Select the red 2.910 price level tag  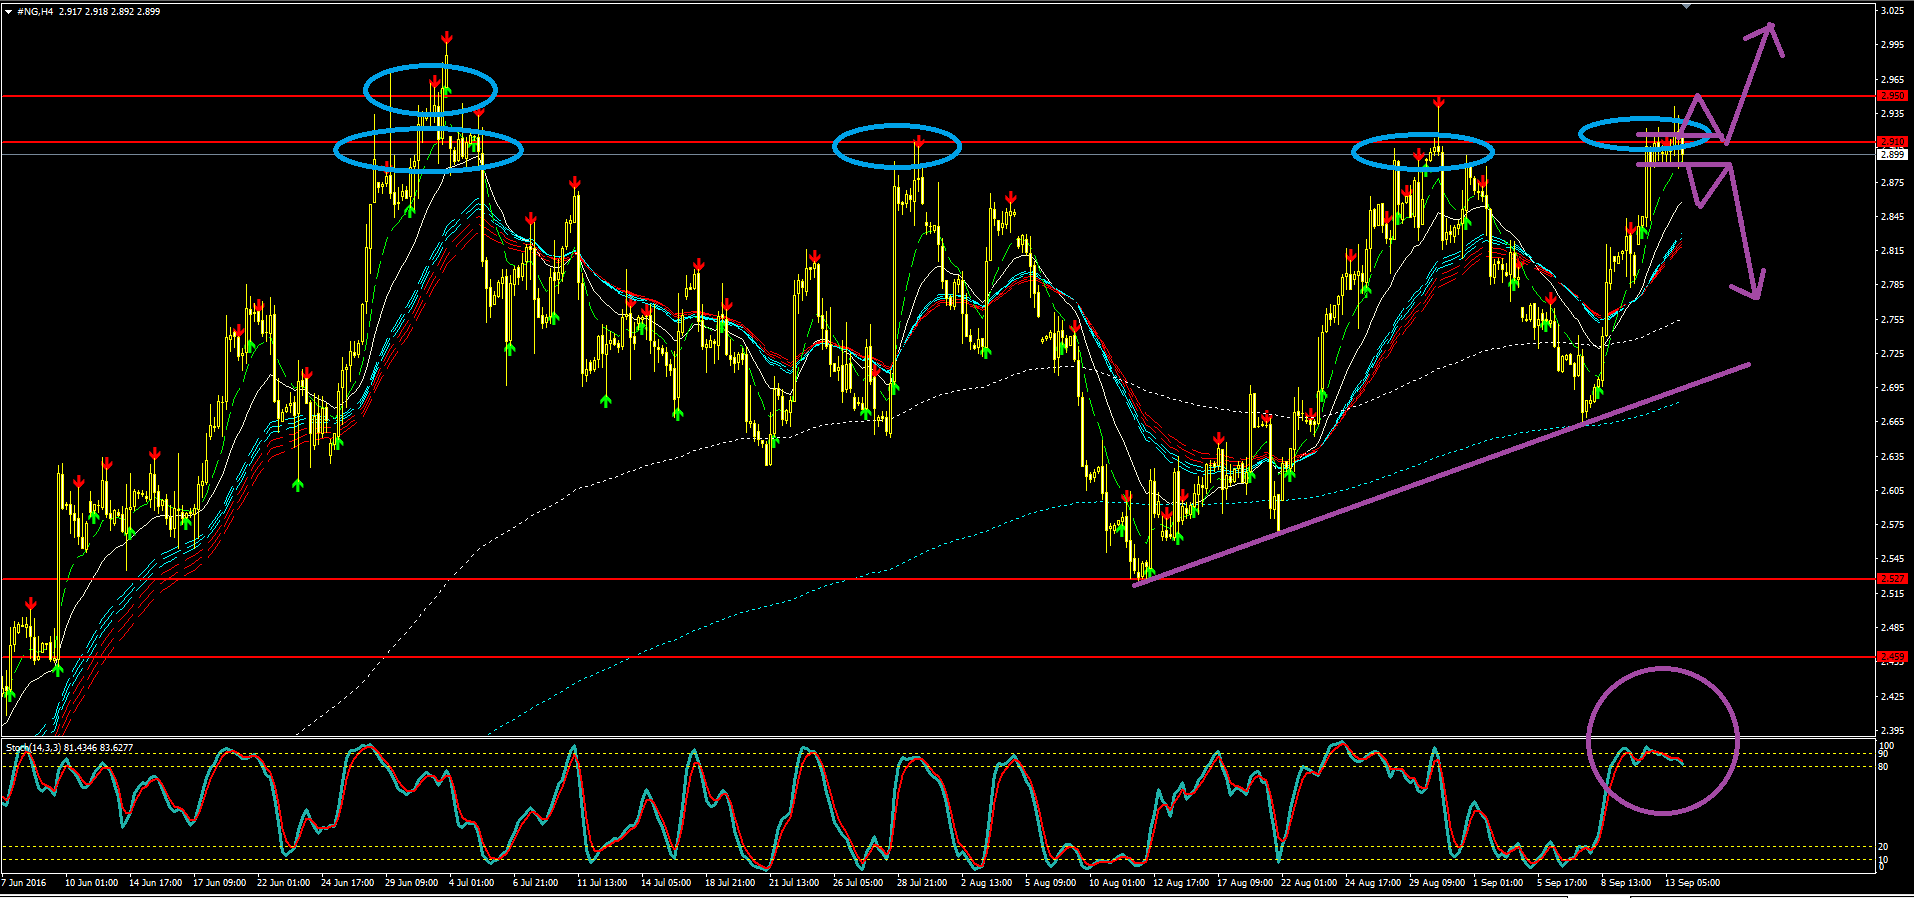click(1893, 142)
